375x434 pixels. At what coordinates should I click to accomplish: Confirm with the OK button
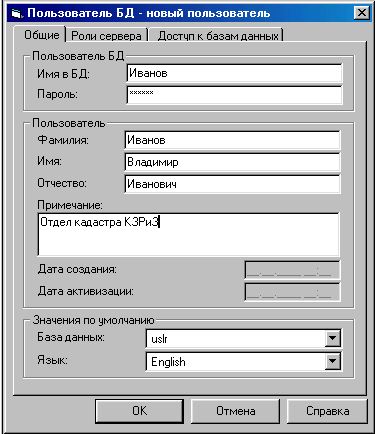click(x=139, y=411)
